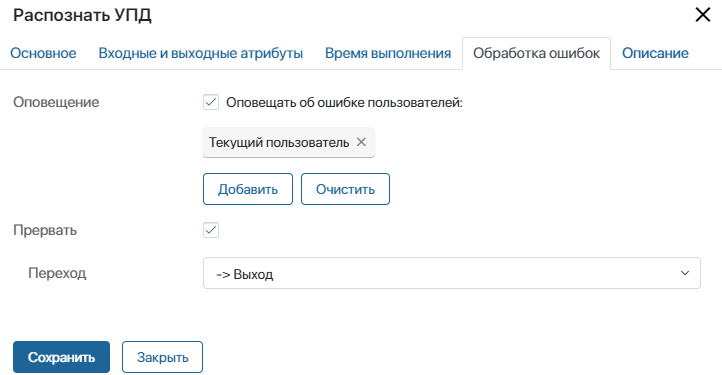Image resolution: width=722 pixels, height=375 pixels.
Task: Uncheck the Прервать checkbox
Action: pyautogui.click(x=211, y=230)
